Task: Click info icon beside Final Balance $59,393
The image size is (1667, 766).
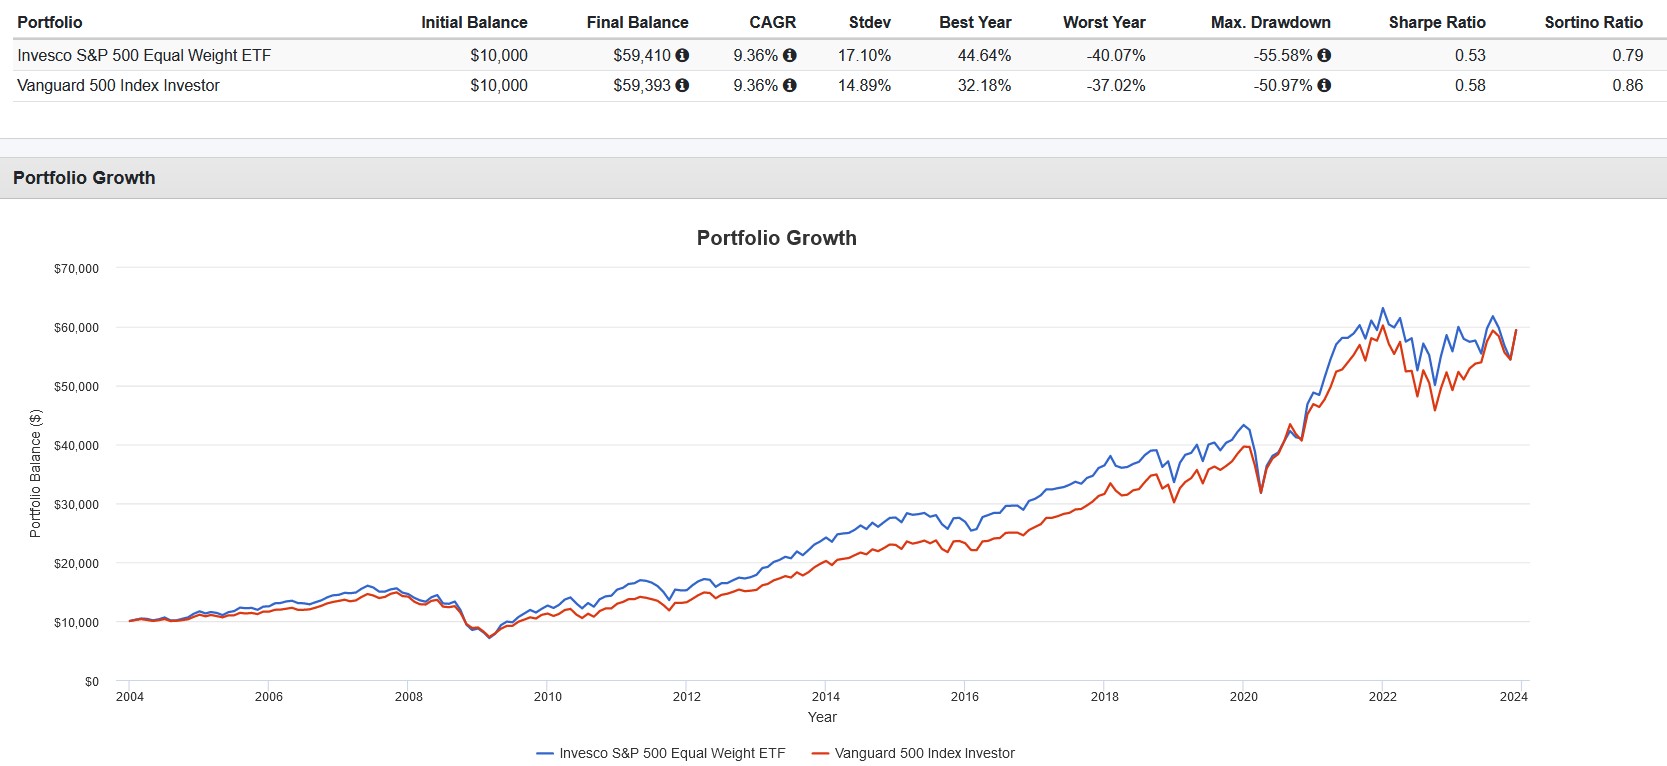Action: (x=682, y=85)
